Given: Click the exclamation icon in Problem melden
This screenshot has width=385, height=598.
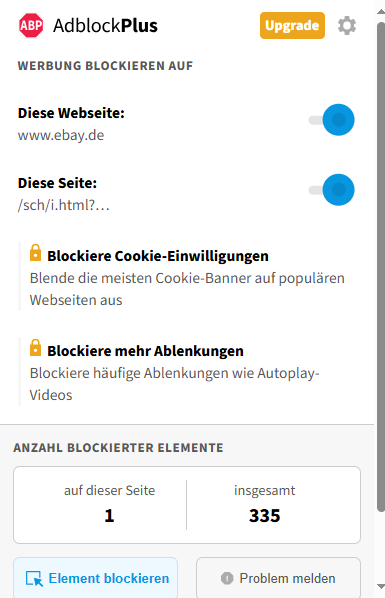Looking at the screenshot, I should [x=227, y=578].
